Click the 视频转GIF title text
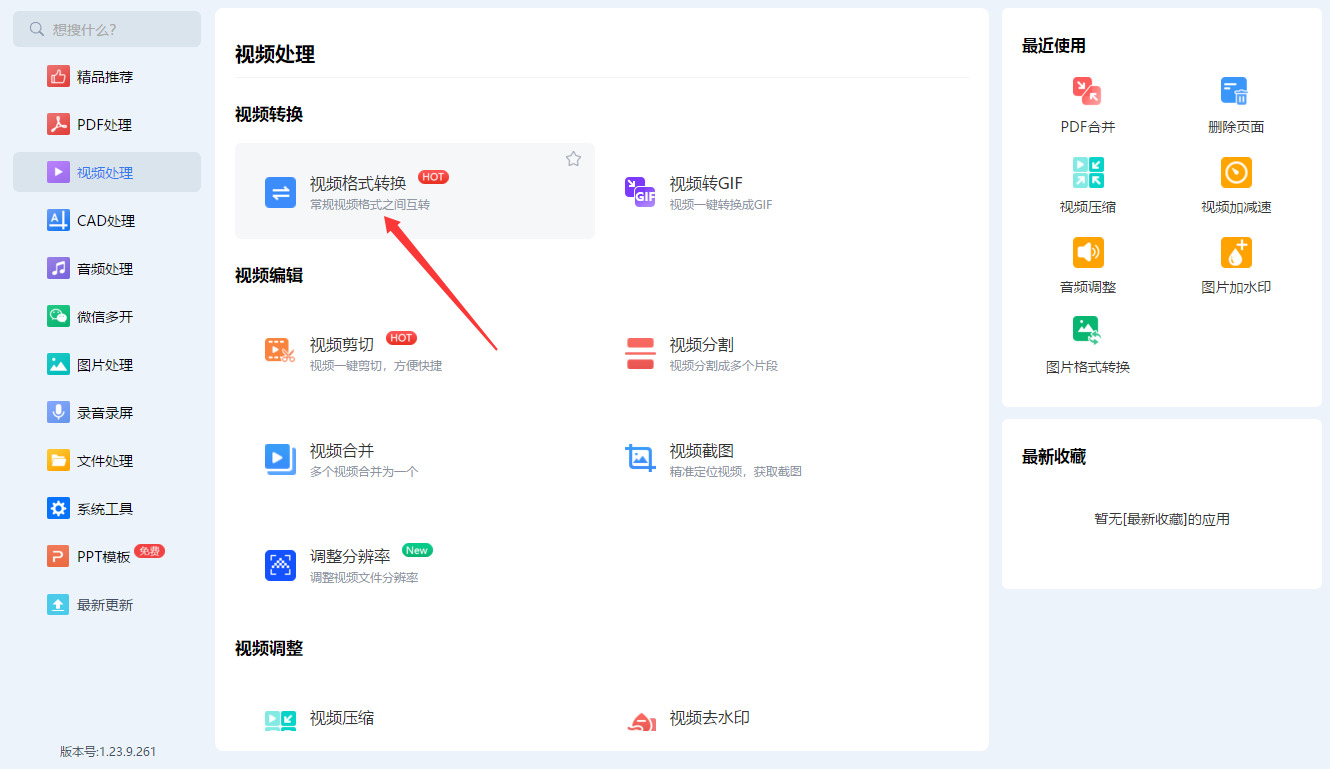 point(706,183)
